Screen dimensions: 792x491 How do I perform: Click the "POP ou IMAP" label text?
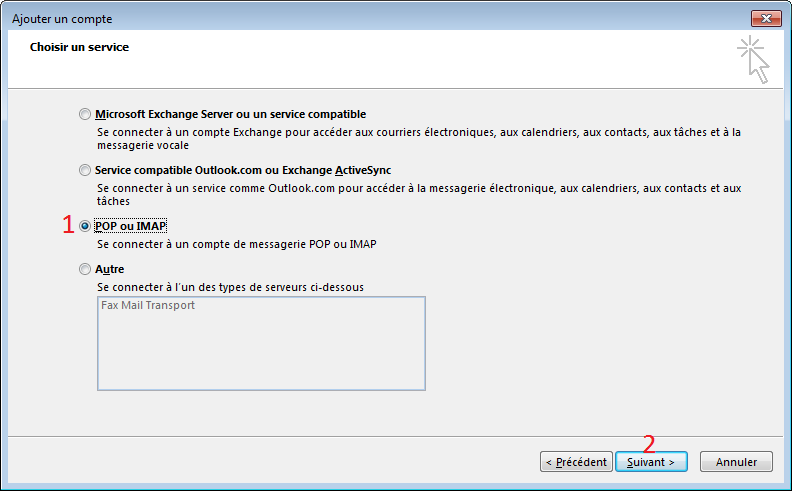130,226
